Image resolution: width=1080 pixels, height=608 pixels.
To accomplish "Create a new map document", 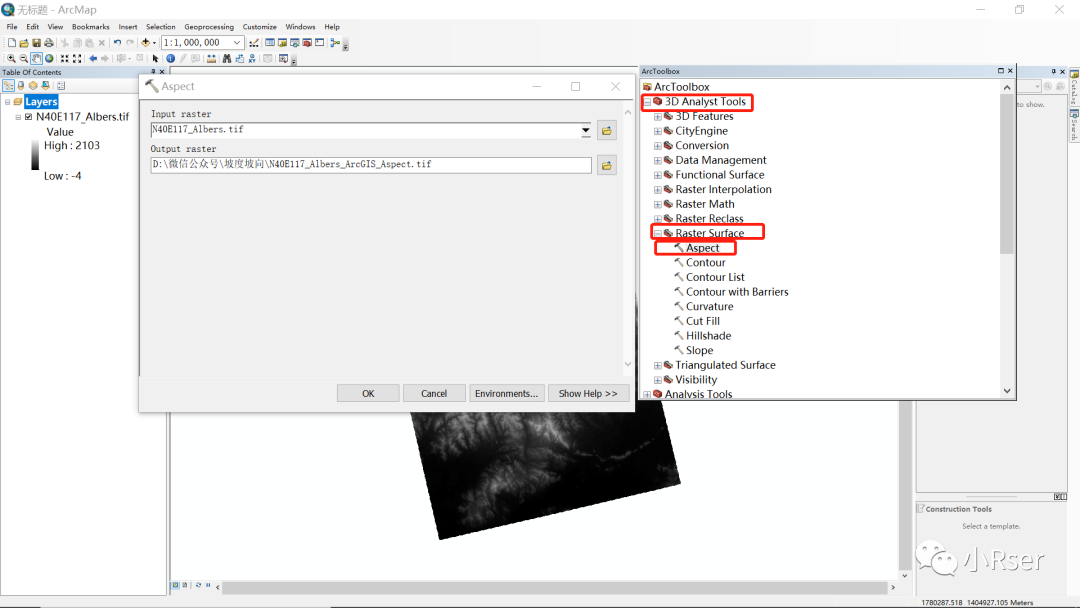I will coord(12,43).
